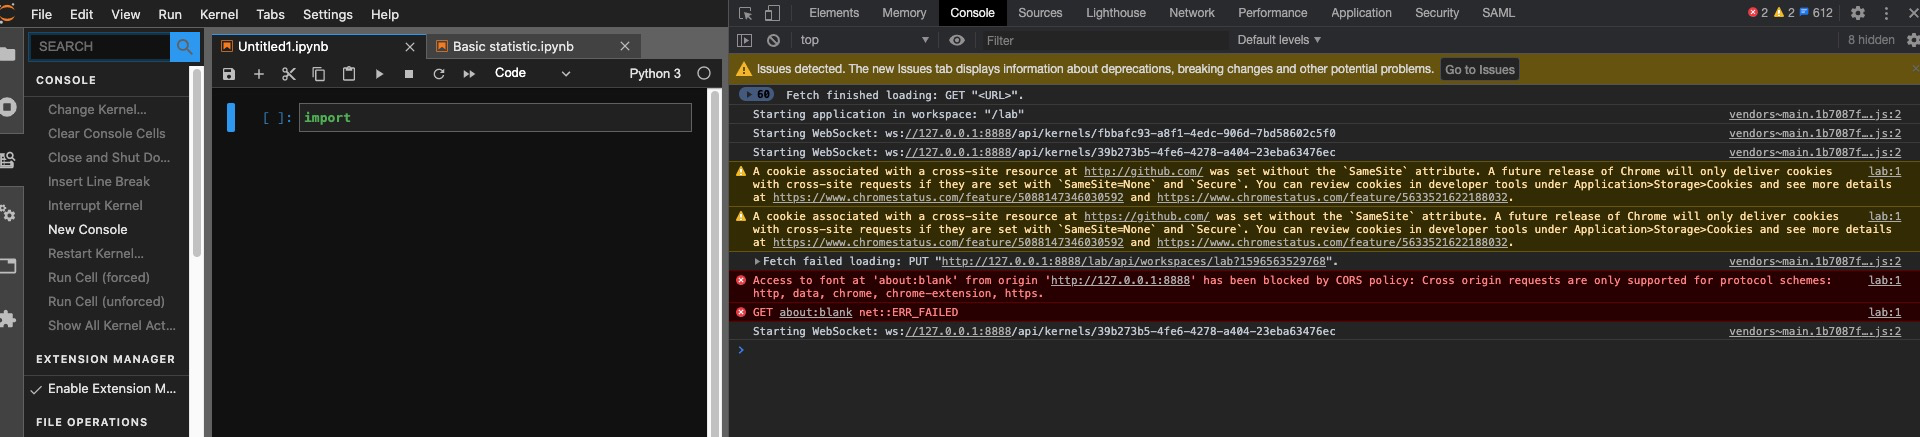Switch to DevTools Performance tab
This screenshot has width=1920, height=437.
click(1272, 13)
